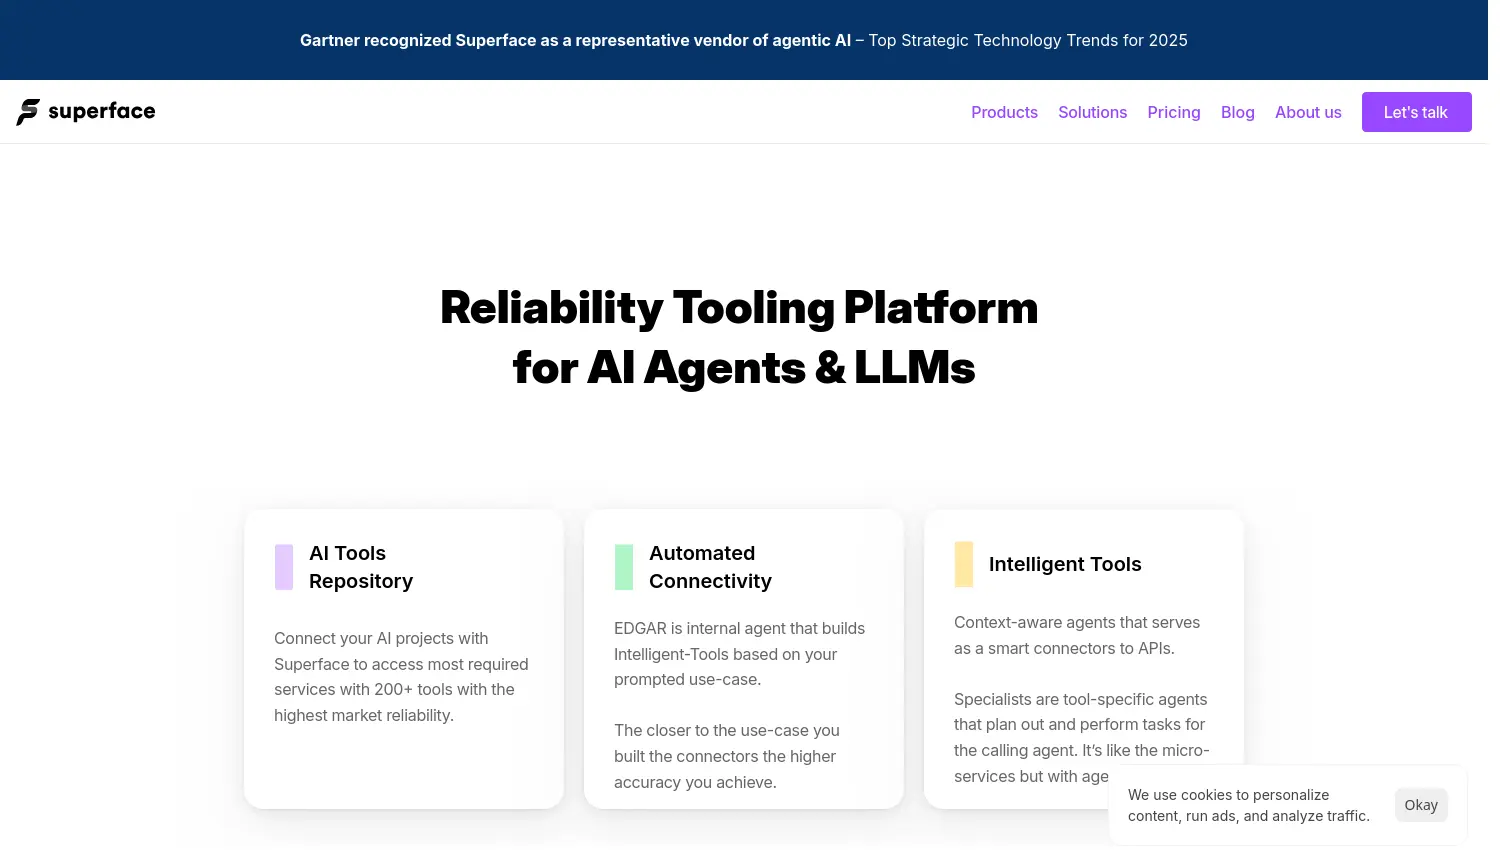Open the Products menu
The image size is (1500, 866).
pos(1004,112)
